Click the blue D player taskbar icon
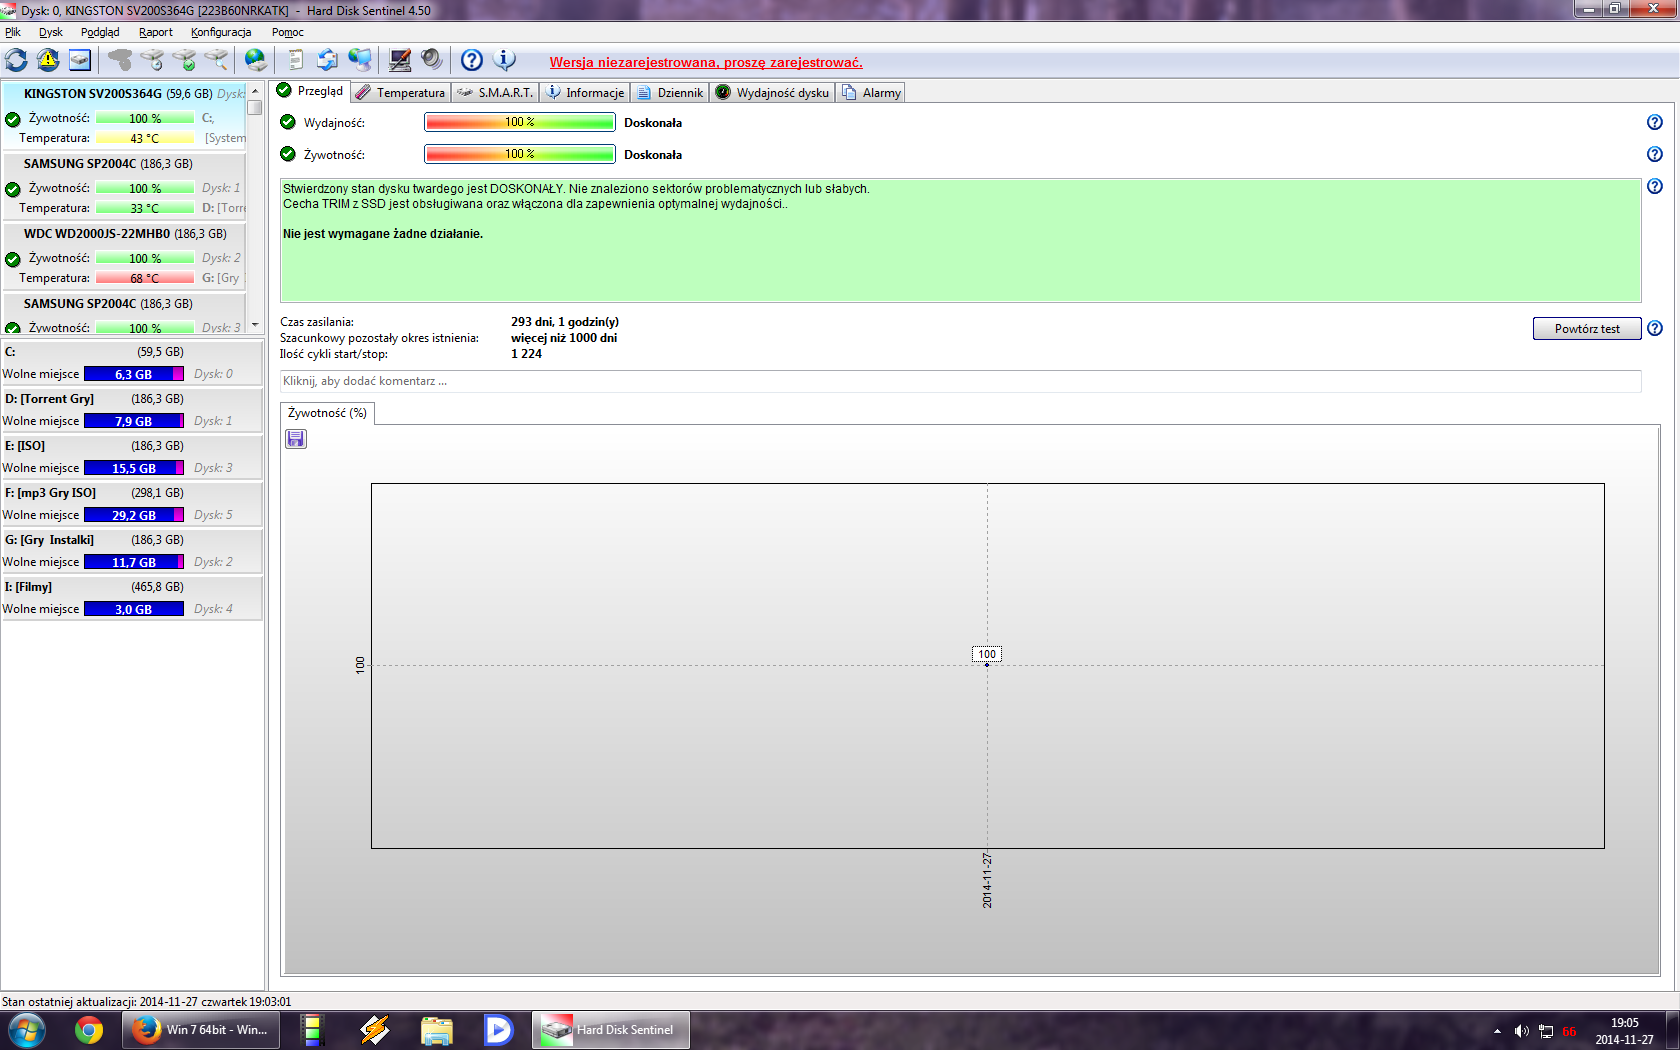Image resolution: width=1680 pixels, height=1050 pixels. tap(498, 1029)
